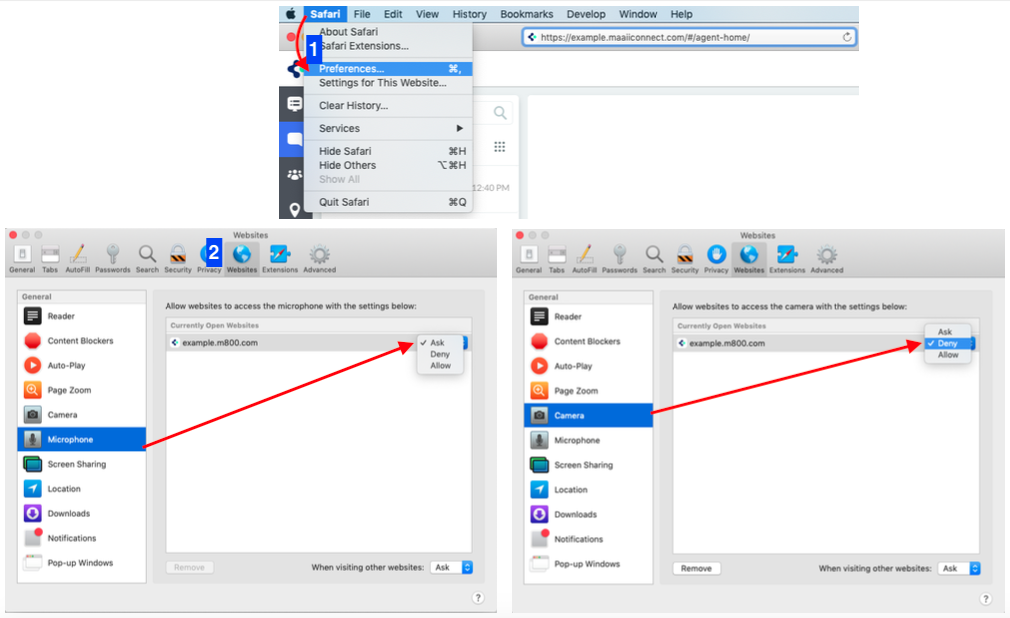Image resolution: width=1010 pixels, height=618 pixels.
Task: Open the History menu
Action: [x=469, y=14]
